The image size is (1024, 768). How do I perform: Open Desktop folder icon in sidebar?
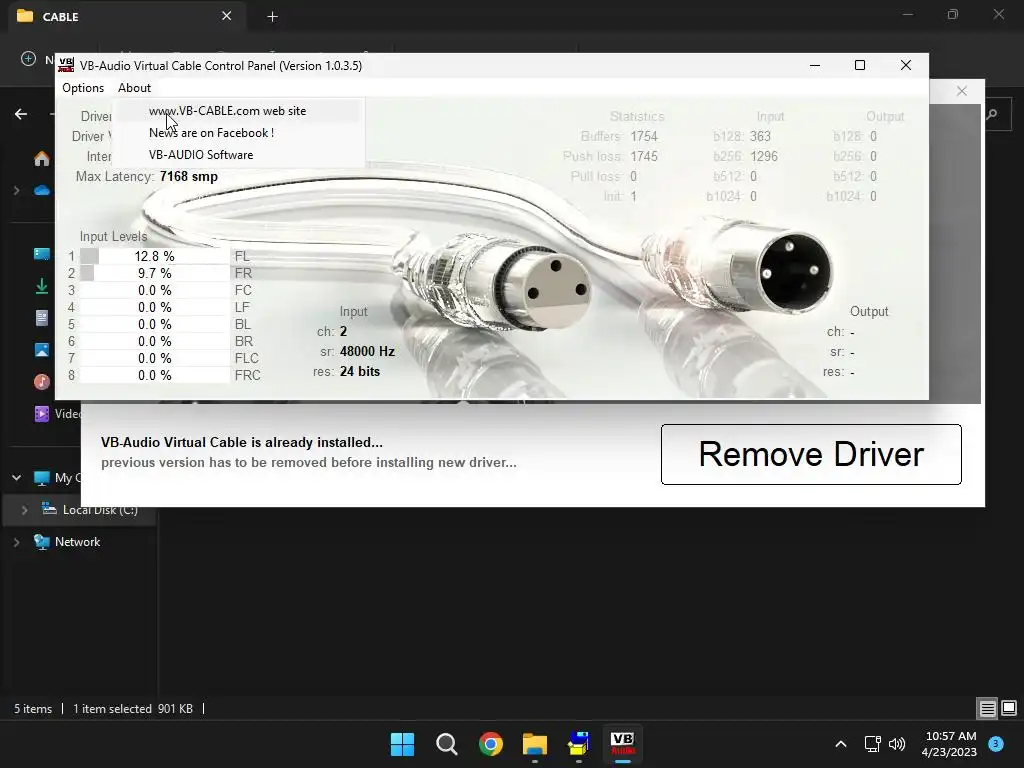42,254
